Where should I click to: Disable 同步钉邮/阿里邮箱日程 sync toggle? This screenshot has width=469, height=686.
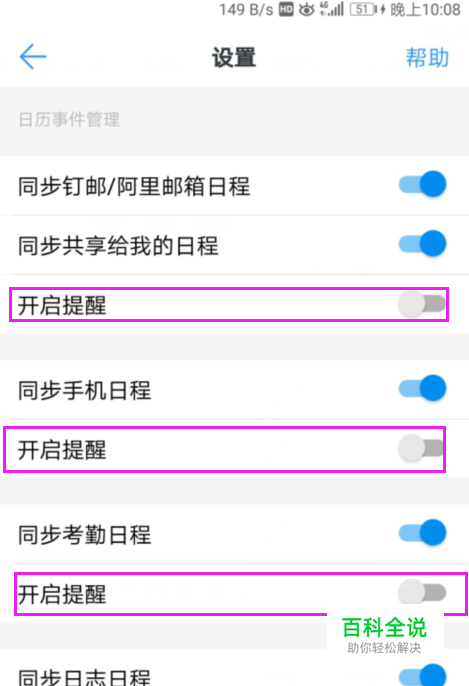422,184
